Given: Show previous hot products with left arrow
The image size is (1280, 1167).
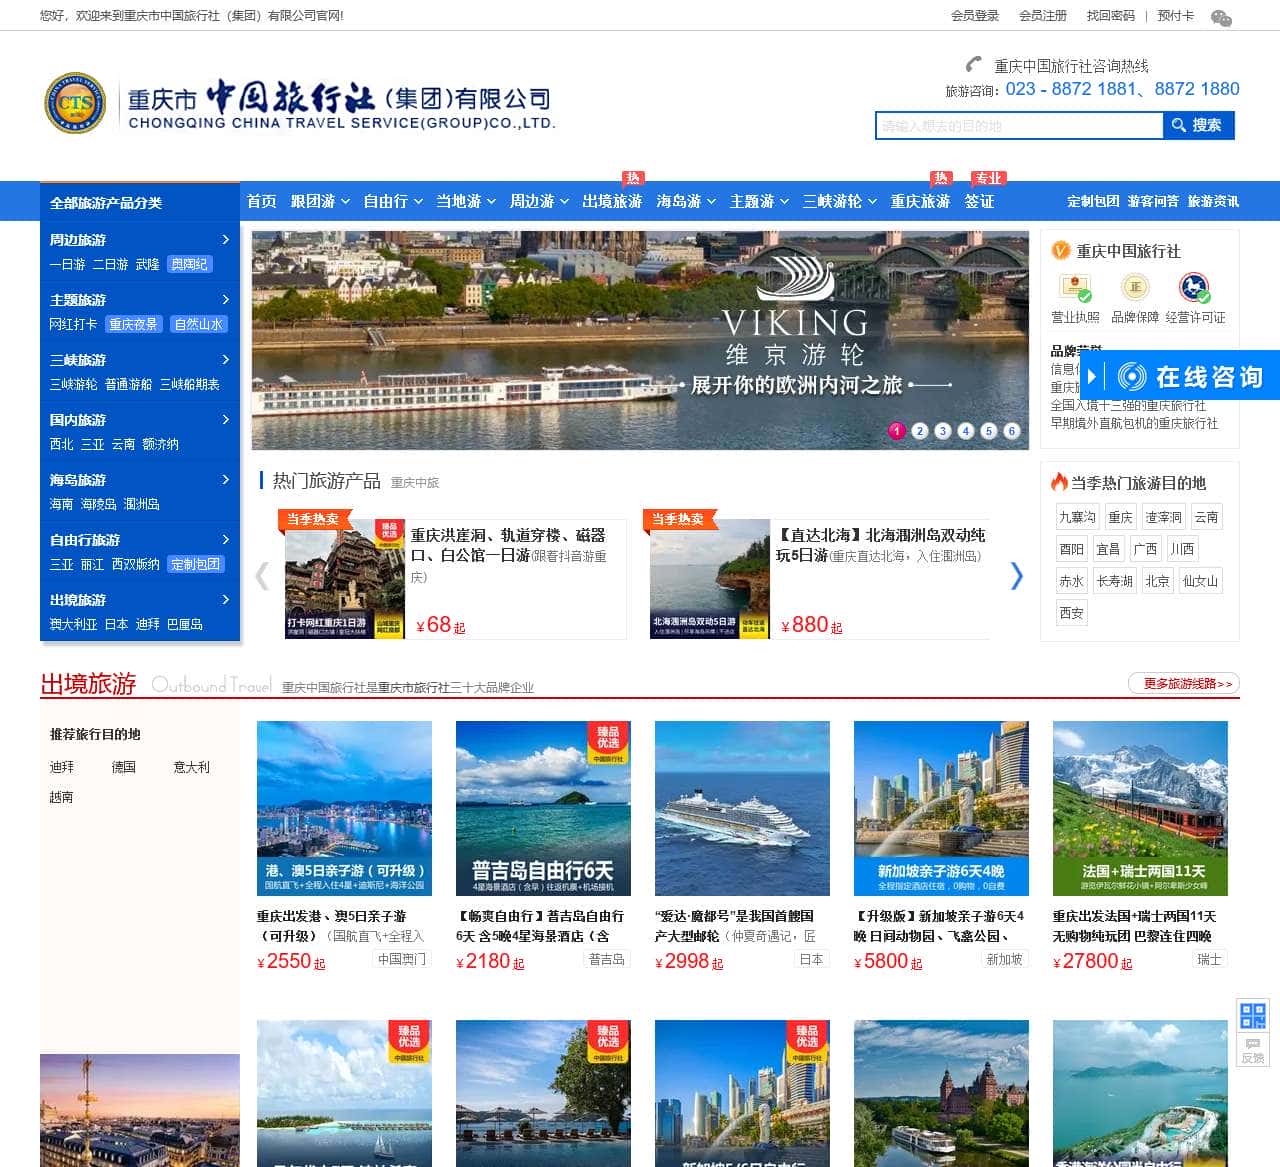Looking at the screenshot, I should (x=262, y=576).
